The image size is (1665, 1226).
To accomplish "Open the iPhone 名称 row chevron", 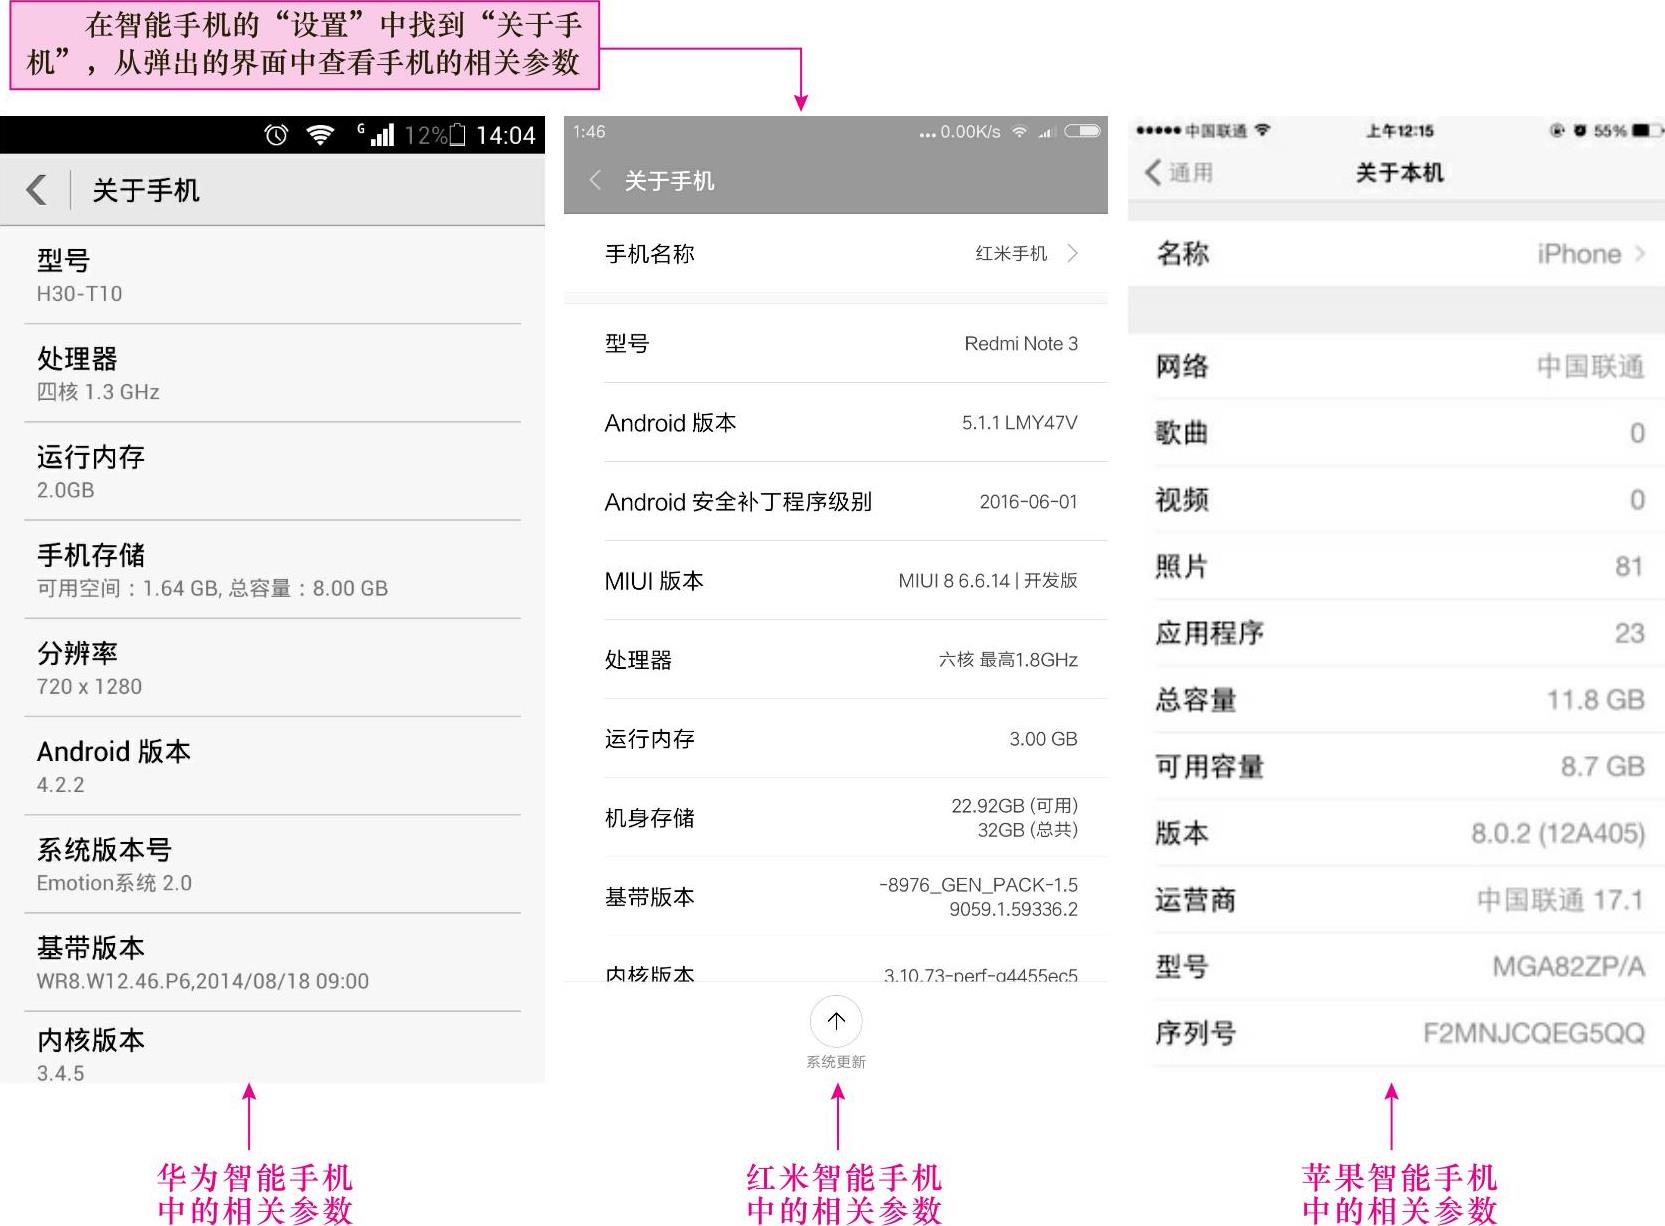I will [x=1640, y=254].
